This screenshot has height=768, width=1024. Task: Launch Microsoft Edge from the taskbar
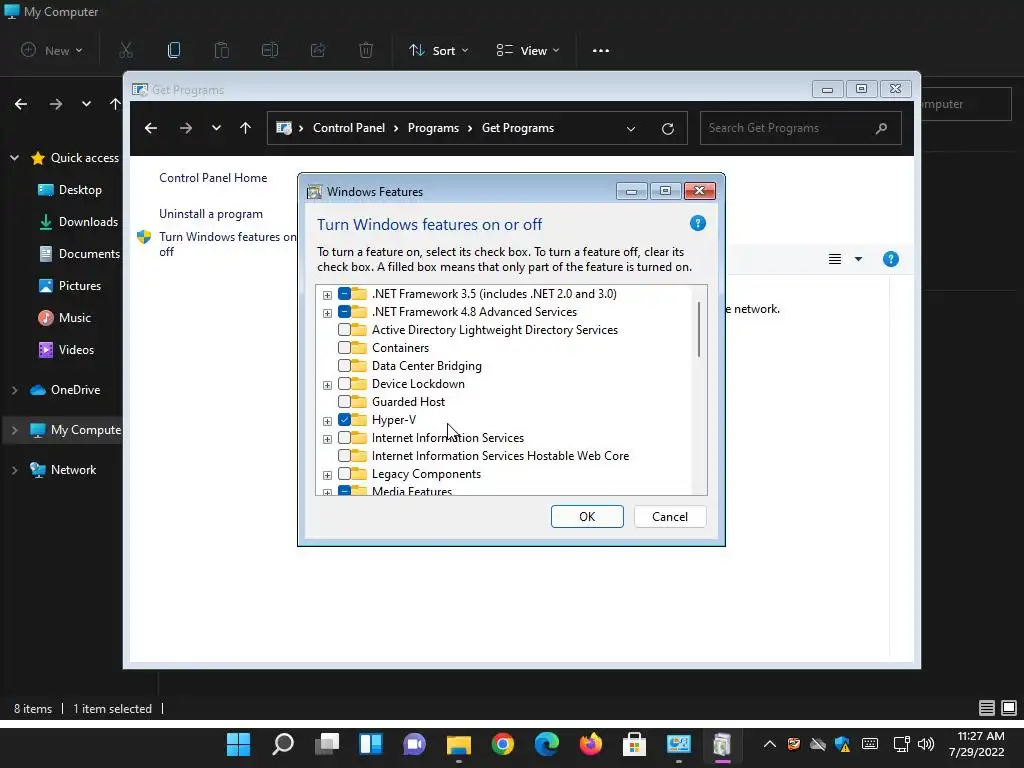pyautogui.click(x=547, y=744)
